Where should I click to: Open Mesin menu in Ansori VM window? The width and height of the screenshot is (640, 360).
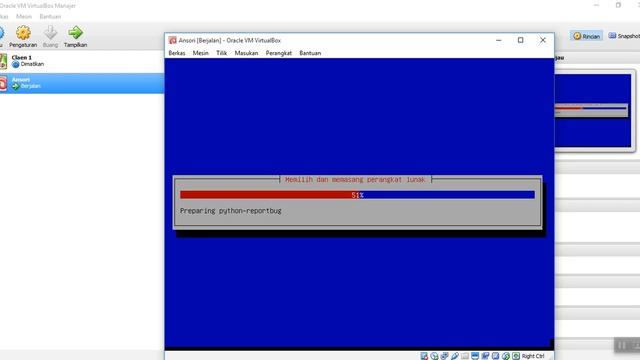click(200, 53)
